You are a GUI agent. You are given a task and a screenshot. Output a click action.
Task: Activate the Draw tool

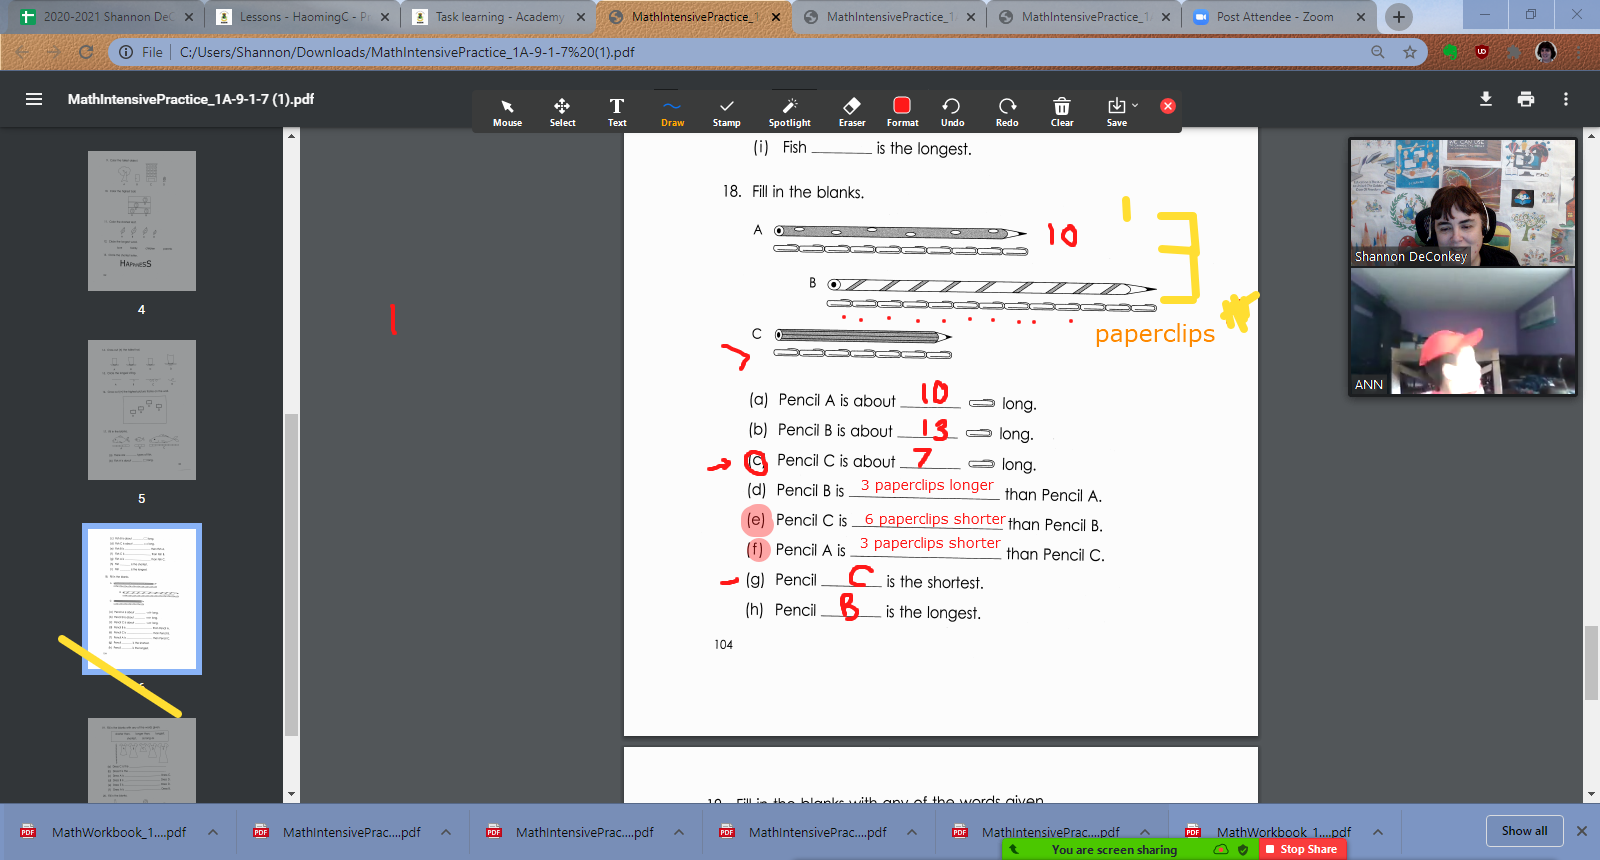coord(672,112)
